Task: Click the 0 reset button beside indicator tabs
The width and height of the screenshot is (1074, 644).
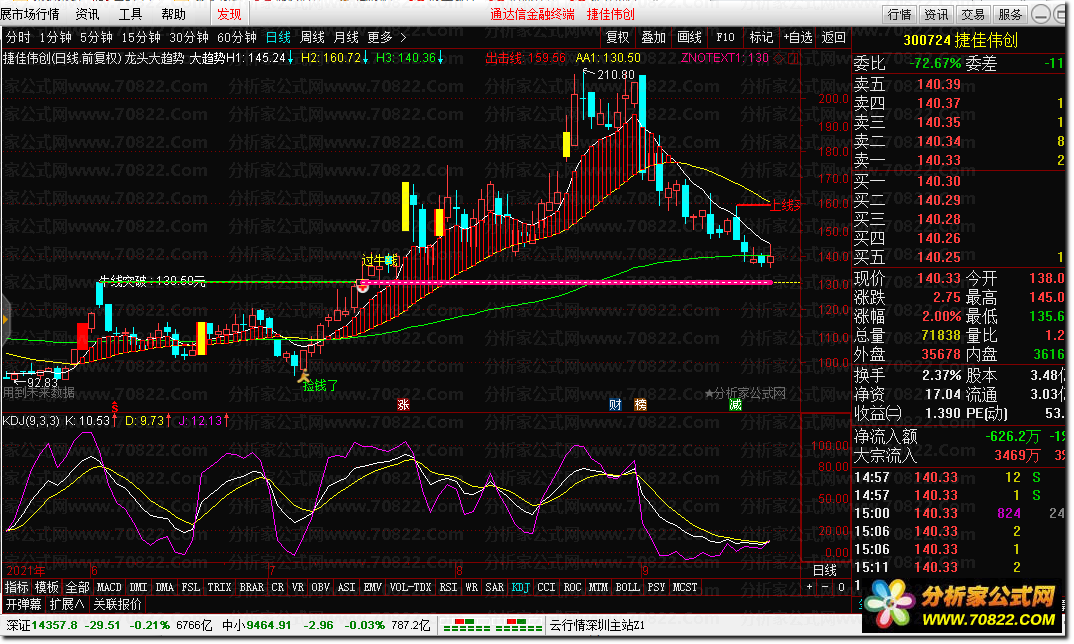Action: [841, 587]
